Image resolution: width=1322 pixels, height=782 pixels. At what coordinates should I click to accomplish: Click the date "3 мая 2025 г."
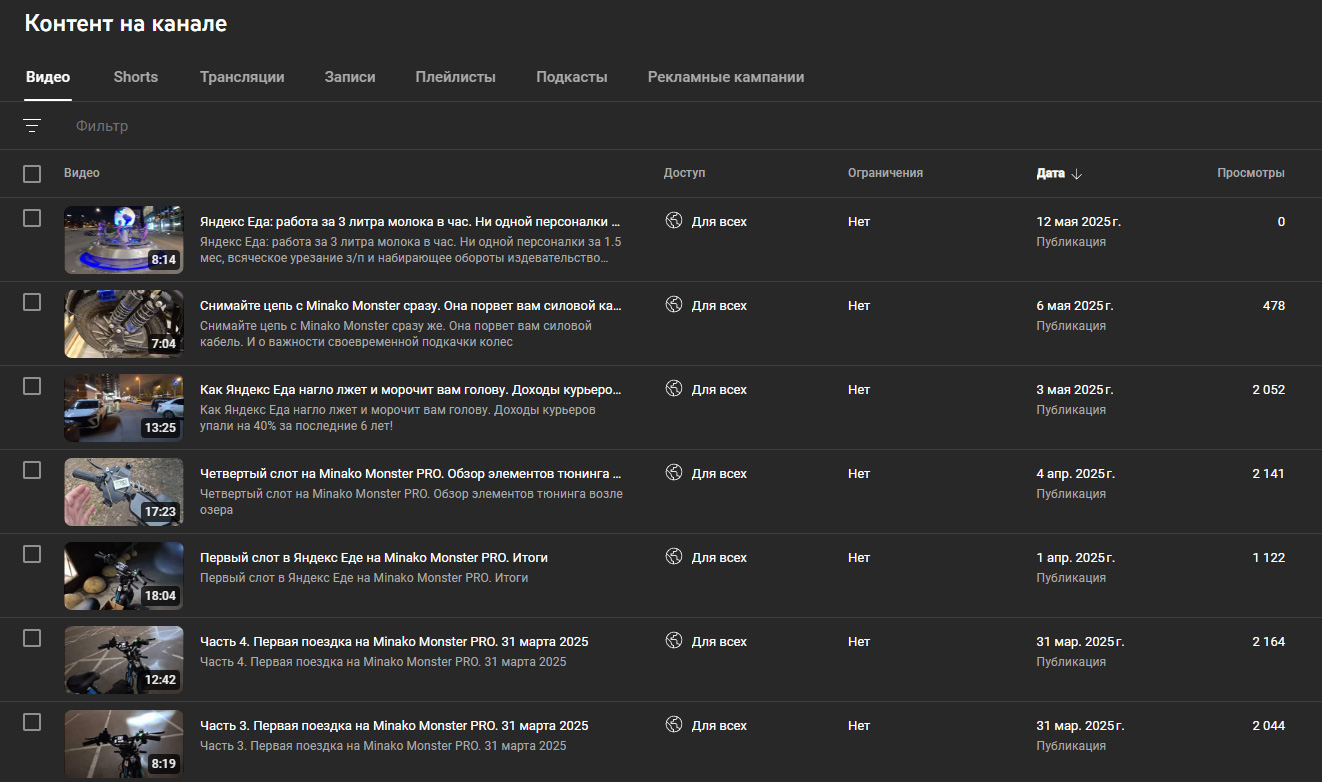coord(1075,390)
